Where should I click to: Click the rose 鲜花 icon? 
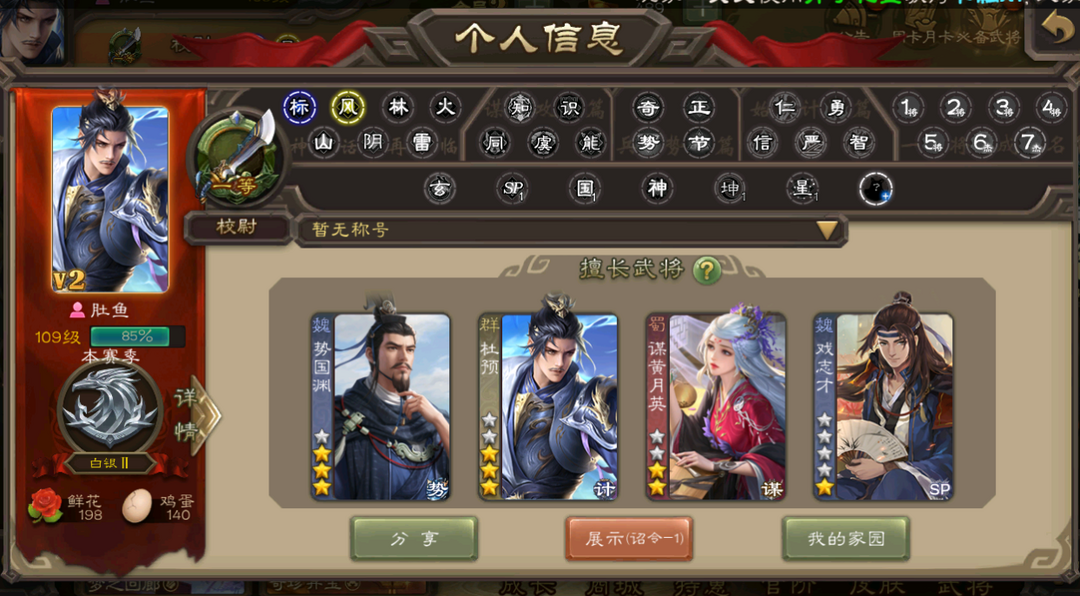point(45,505)
